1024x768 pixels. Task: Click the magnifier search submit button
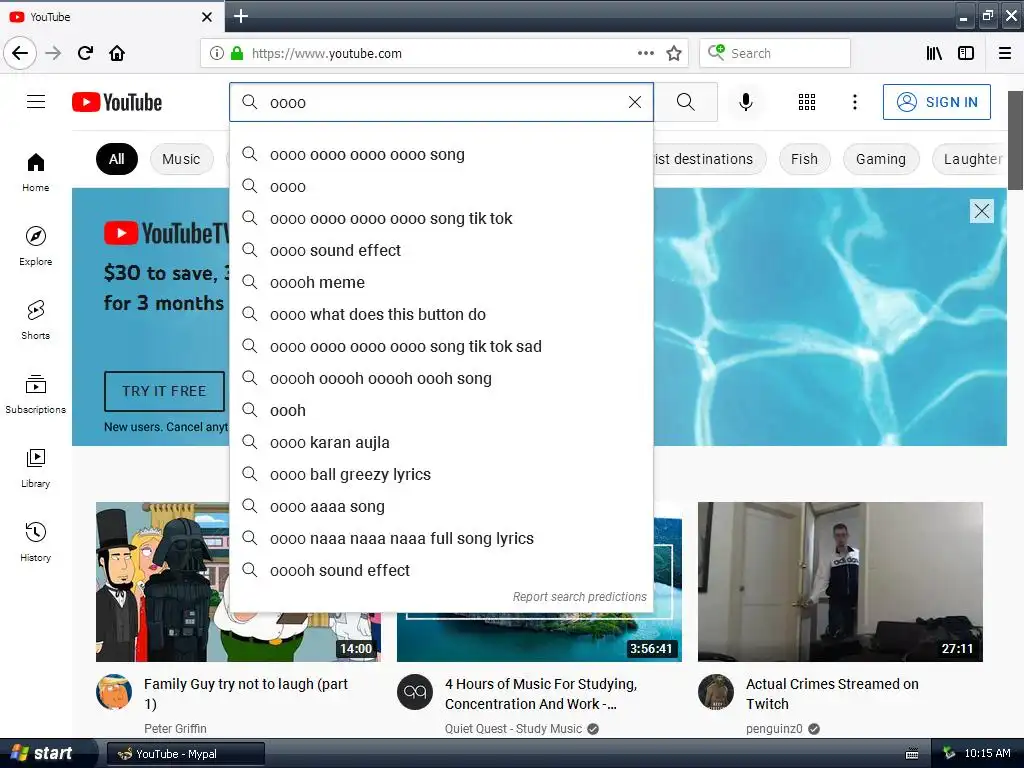pyautogui.click(x=686, y=102)
